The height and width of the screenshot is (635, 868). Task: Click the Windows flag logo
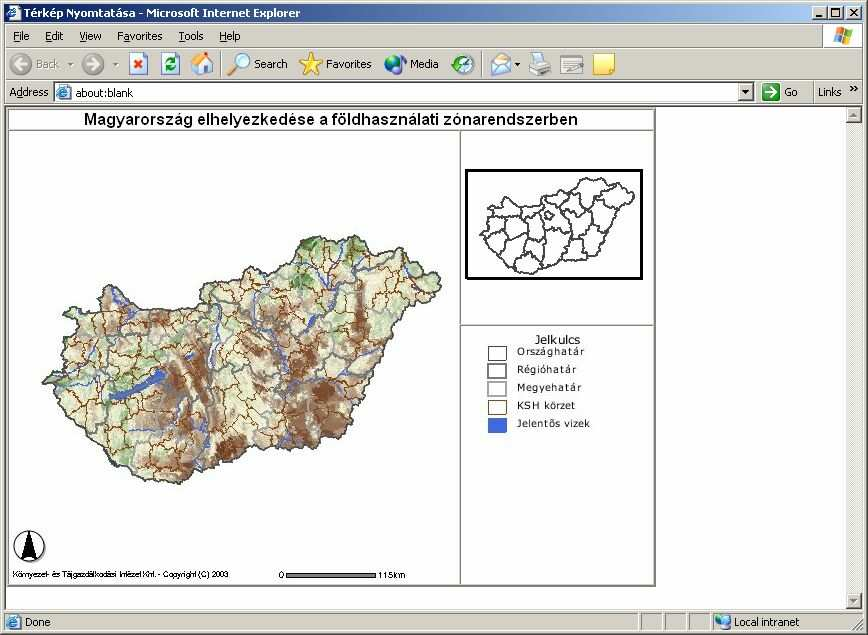pos(843,35)
